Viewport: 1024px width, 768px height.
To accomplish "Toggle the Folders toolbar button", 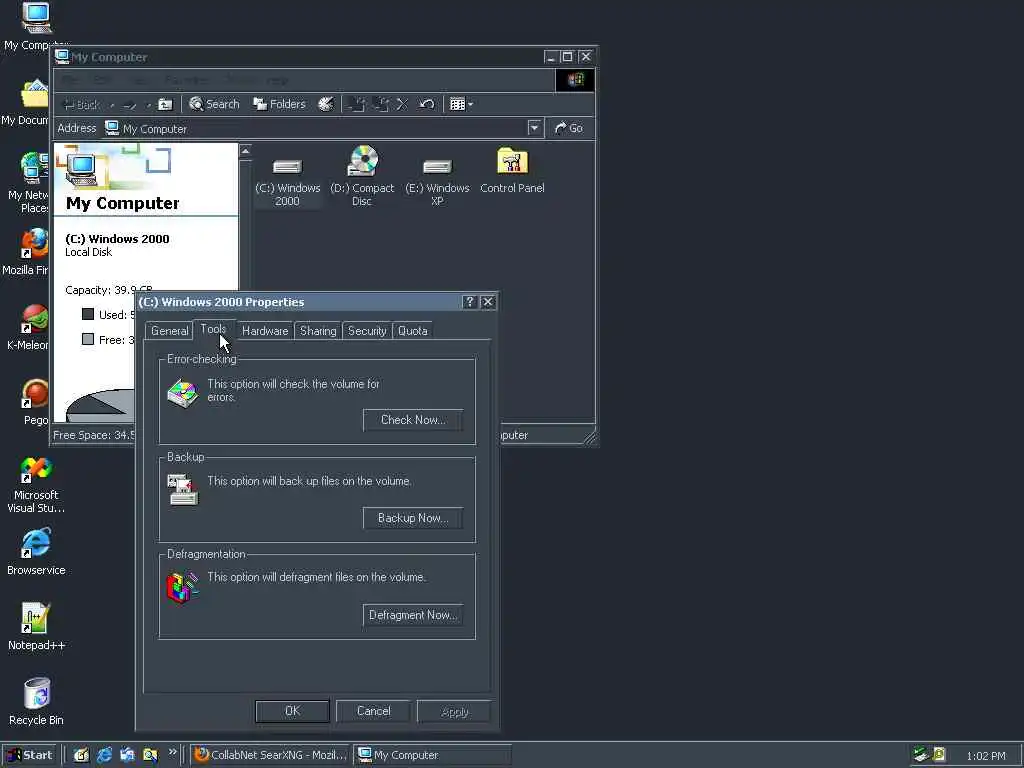I will (280, 104).
